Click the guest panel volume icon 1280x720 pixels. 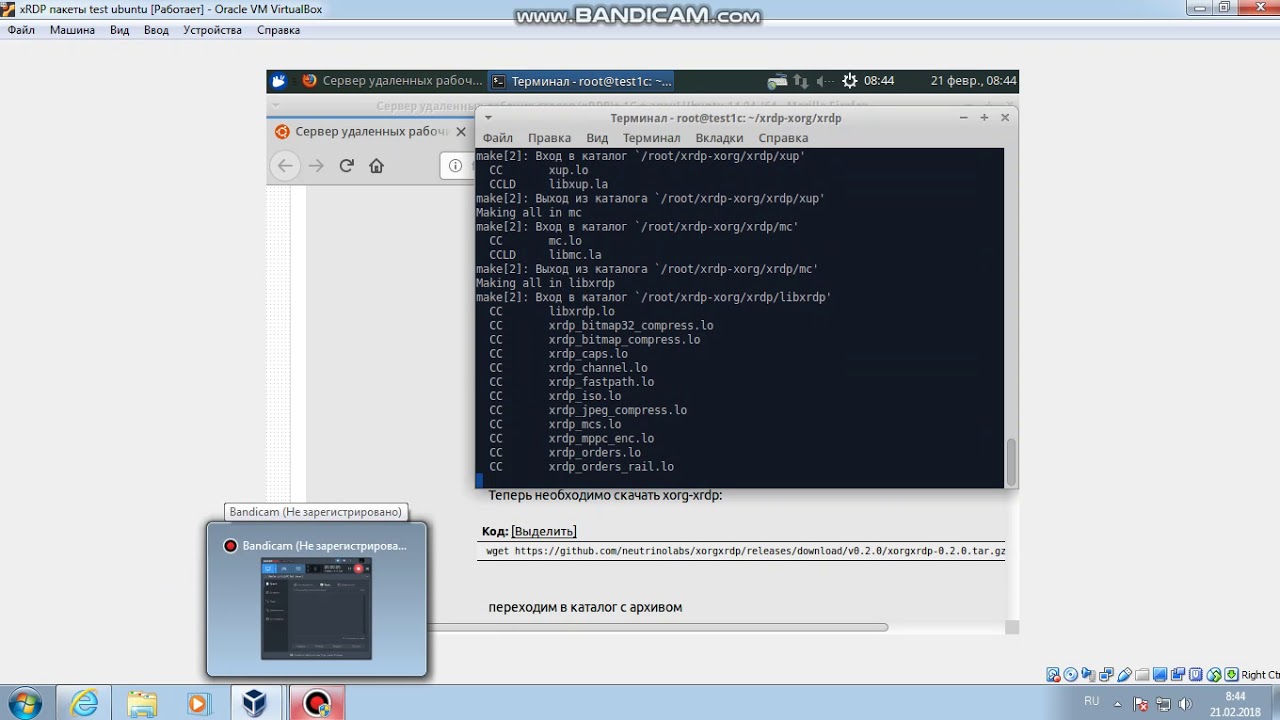coord(824,81)
